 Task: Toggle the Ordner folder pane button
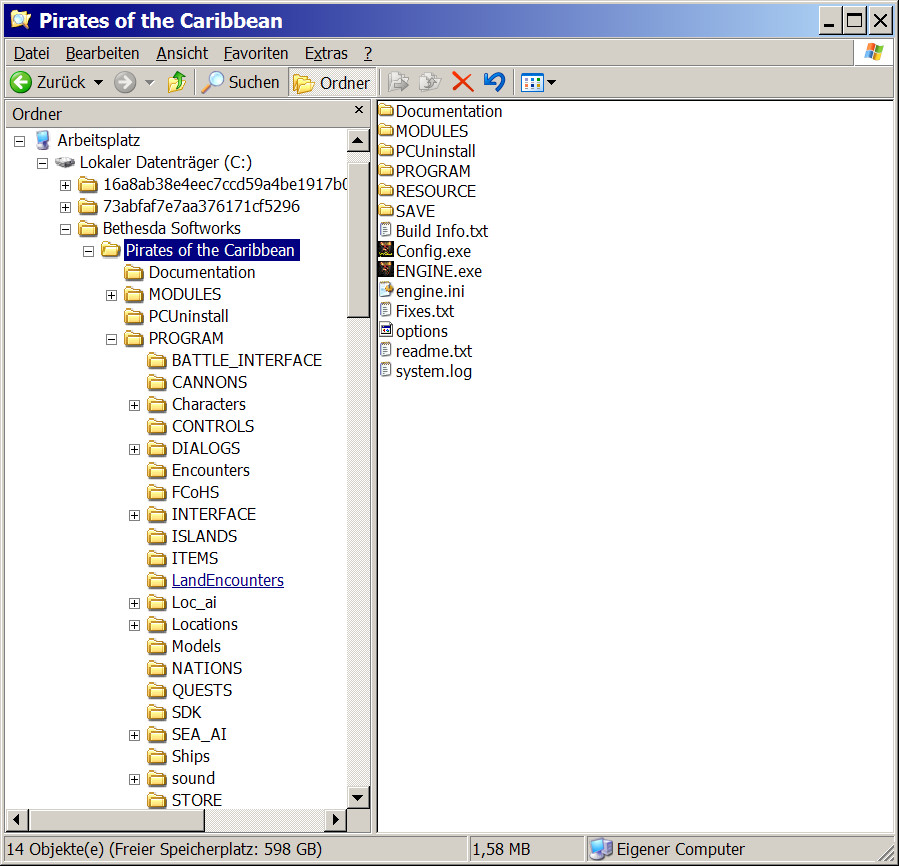pyautogui.click(x=332, y=83)
